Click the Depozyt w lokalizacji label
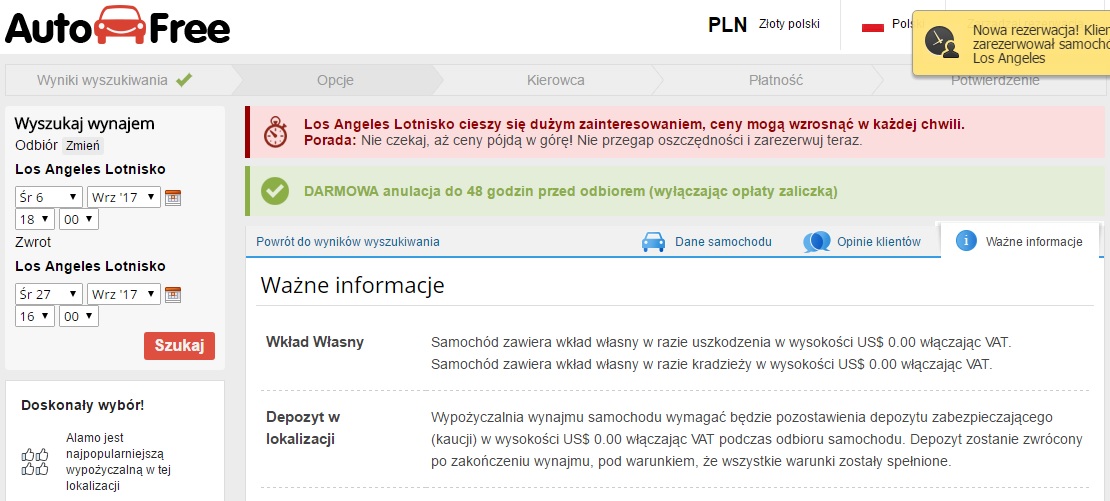The height and width of the screenshot is (501, 1110). tap(303, 428)
